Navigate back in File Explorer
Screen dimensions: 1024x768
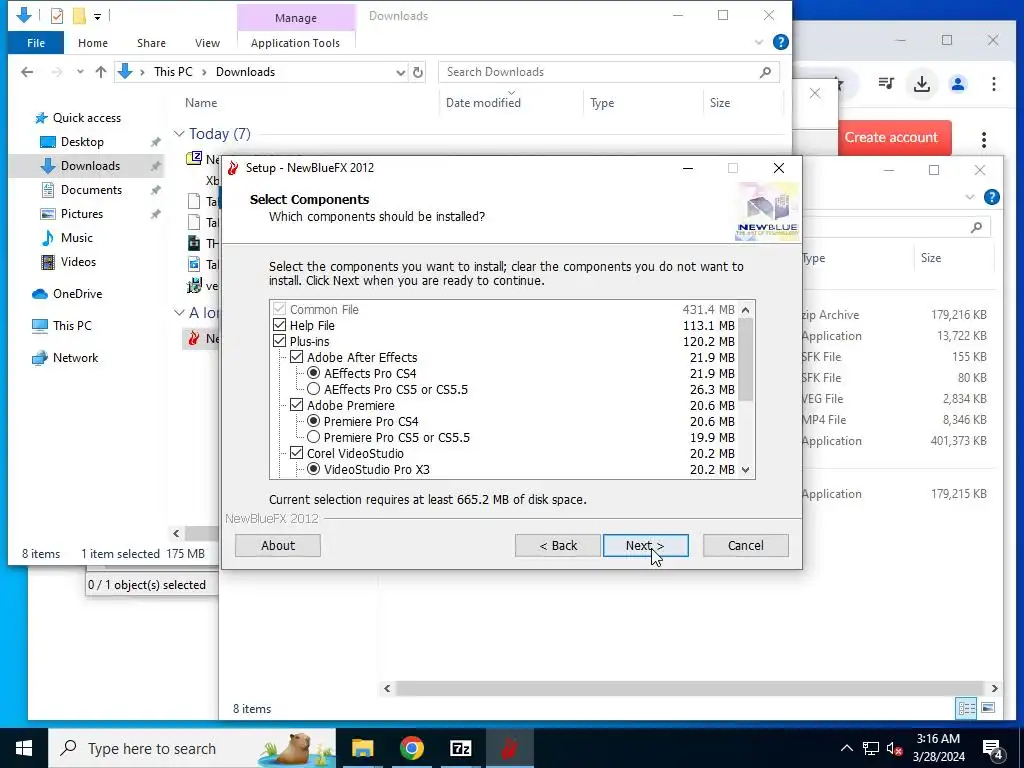27,72
